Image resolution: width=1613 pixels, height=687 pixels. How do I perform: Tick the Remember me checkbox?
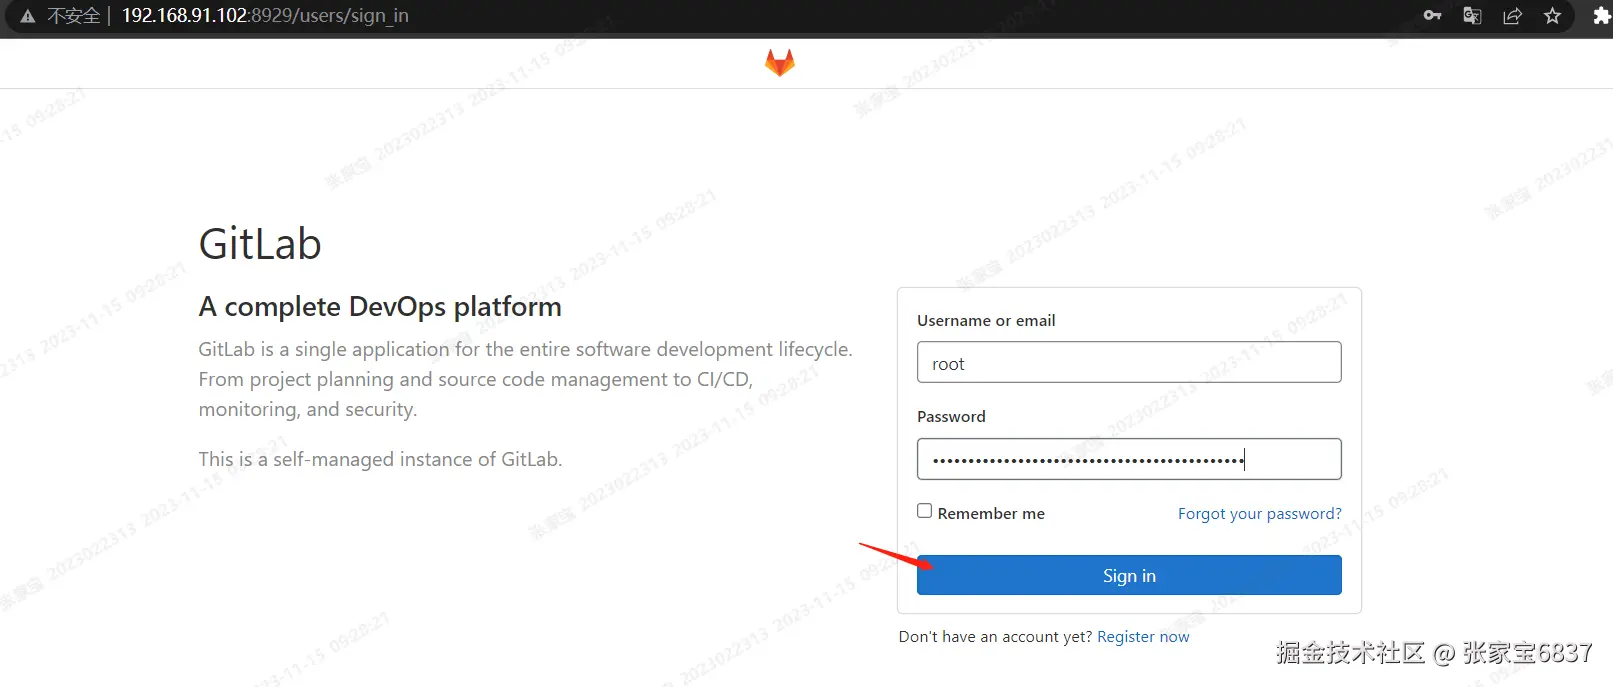924,511
